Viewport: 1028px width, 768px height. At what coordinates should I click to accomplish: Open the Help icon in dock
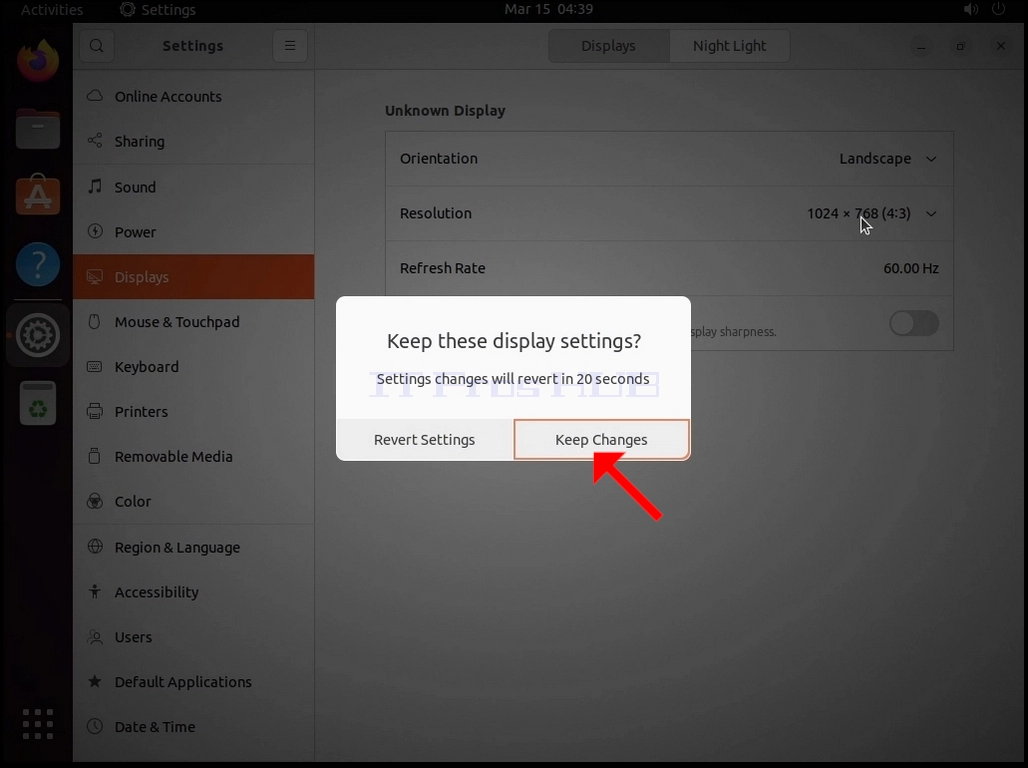pos(37,264)
